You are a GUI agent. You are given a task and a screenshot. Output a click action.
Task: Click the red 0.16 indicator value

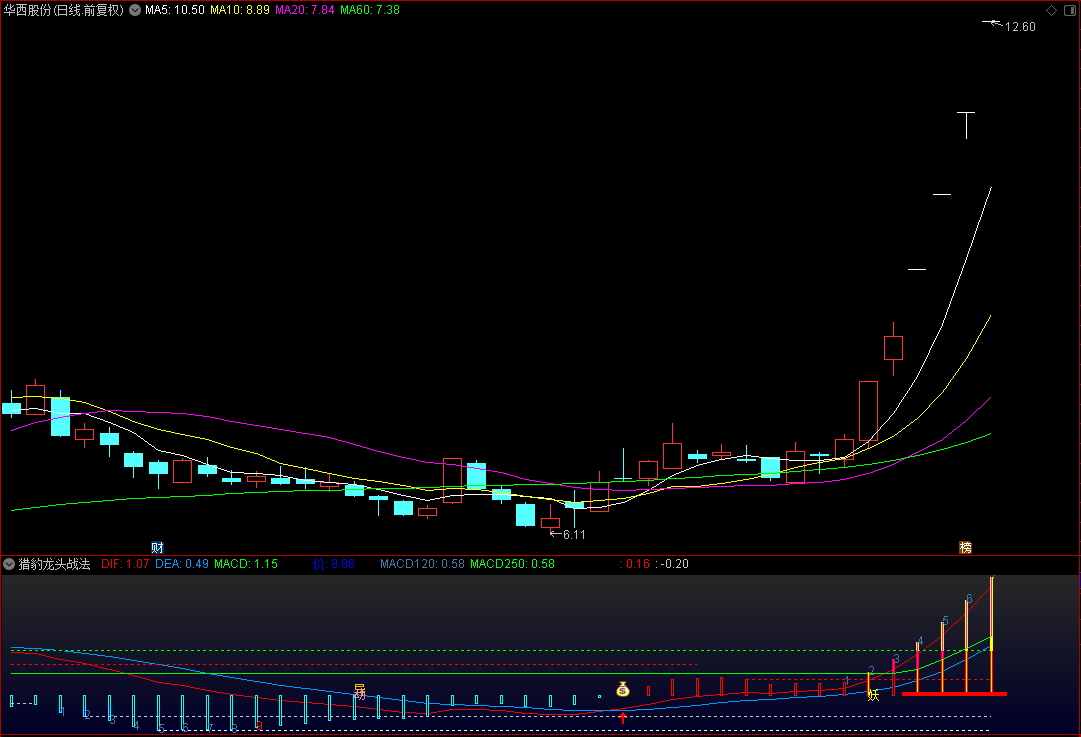coord(635,564)
